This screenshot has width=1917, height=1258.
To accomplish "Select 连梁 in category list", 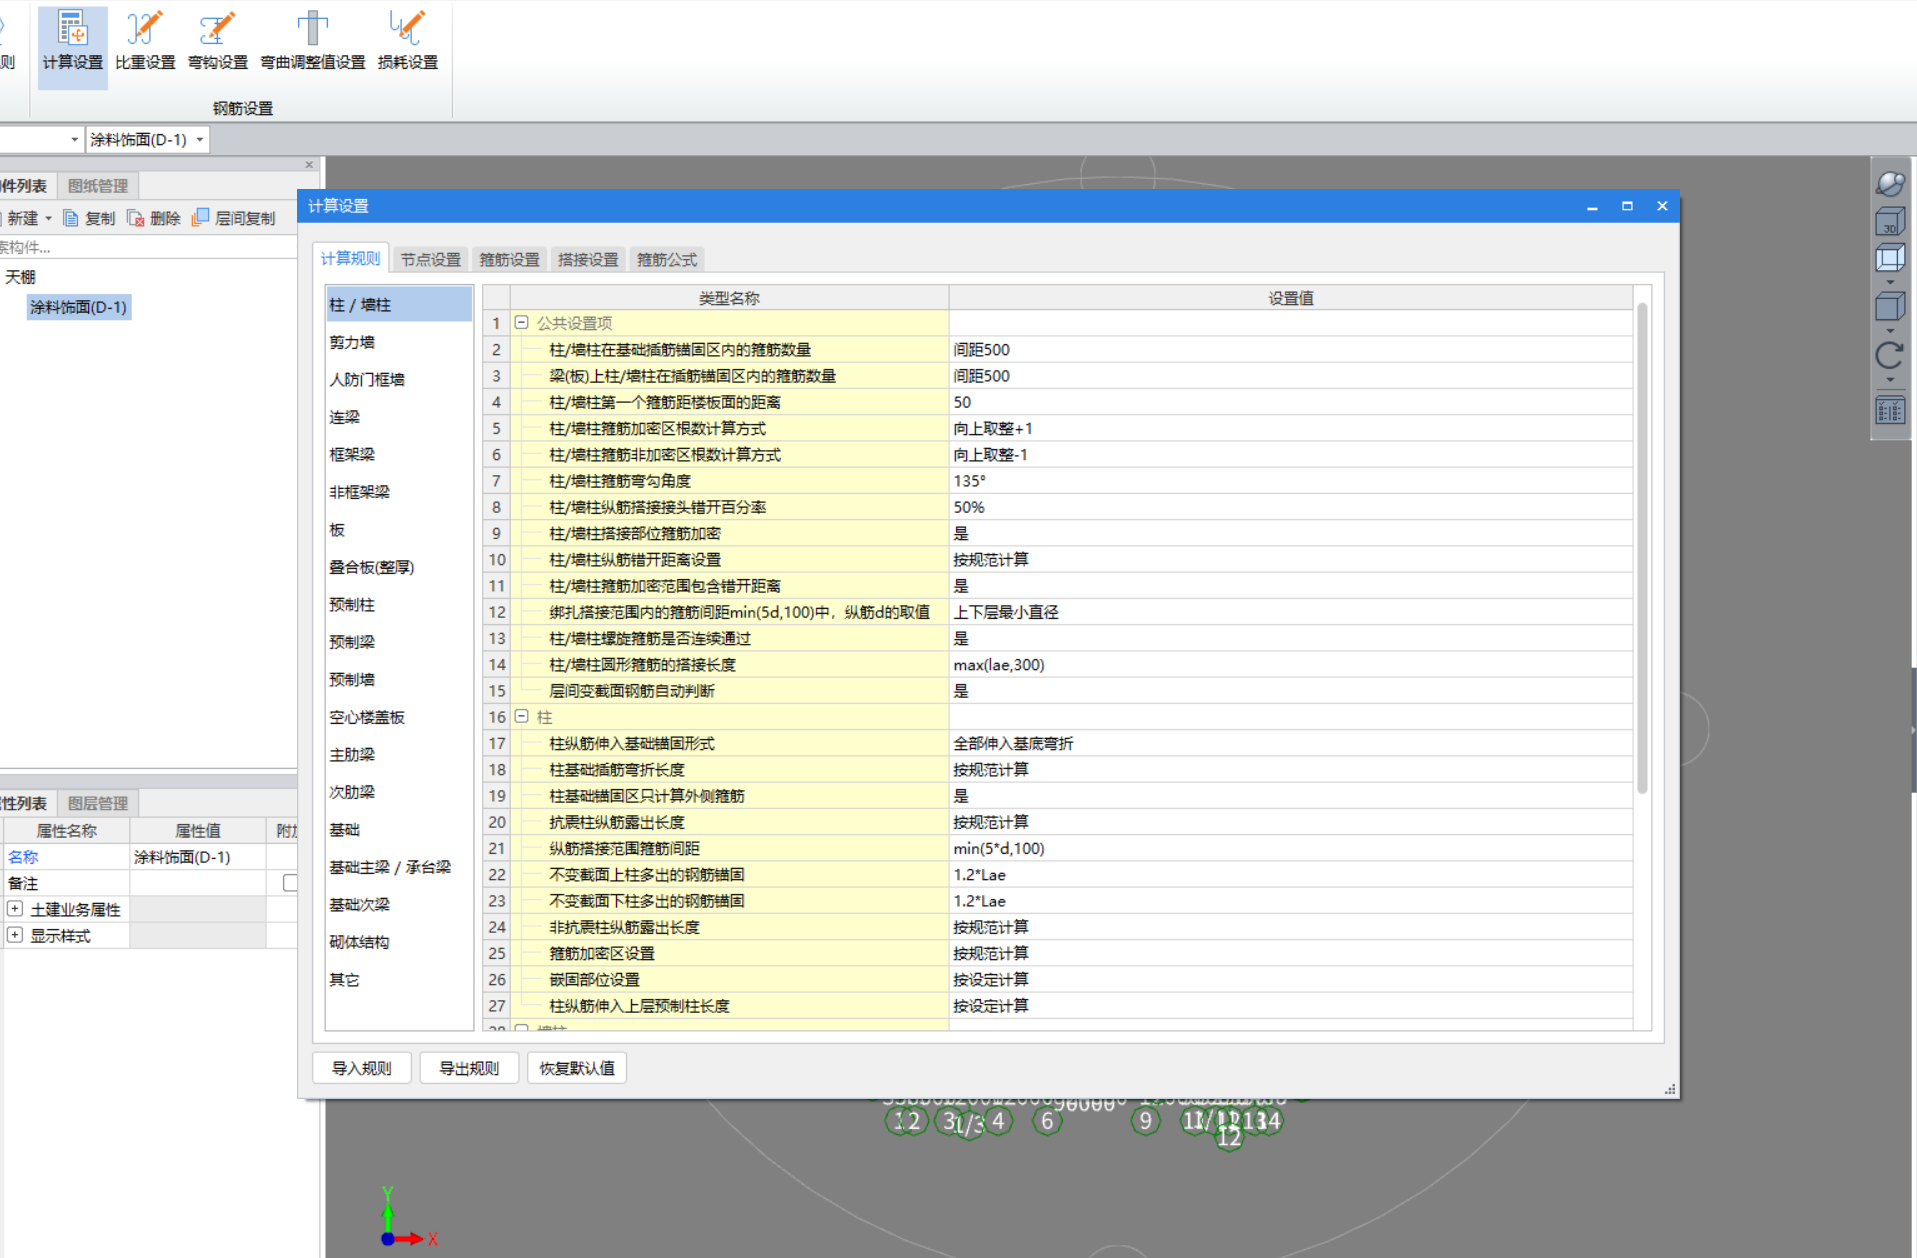I will [398, 417].
